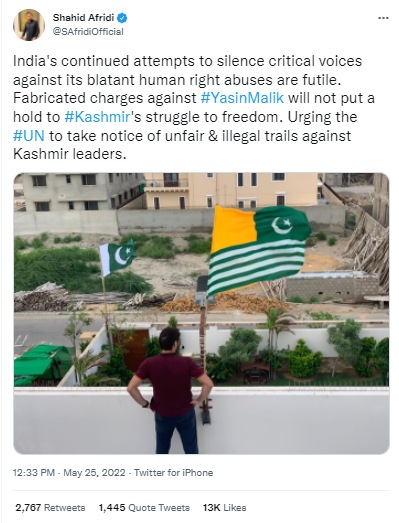Click the tweet body text
Image resolution: width=399 pixels, height=523 pixels.
tap(193, 107)
